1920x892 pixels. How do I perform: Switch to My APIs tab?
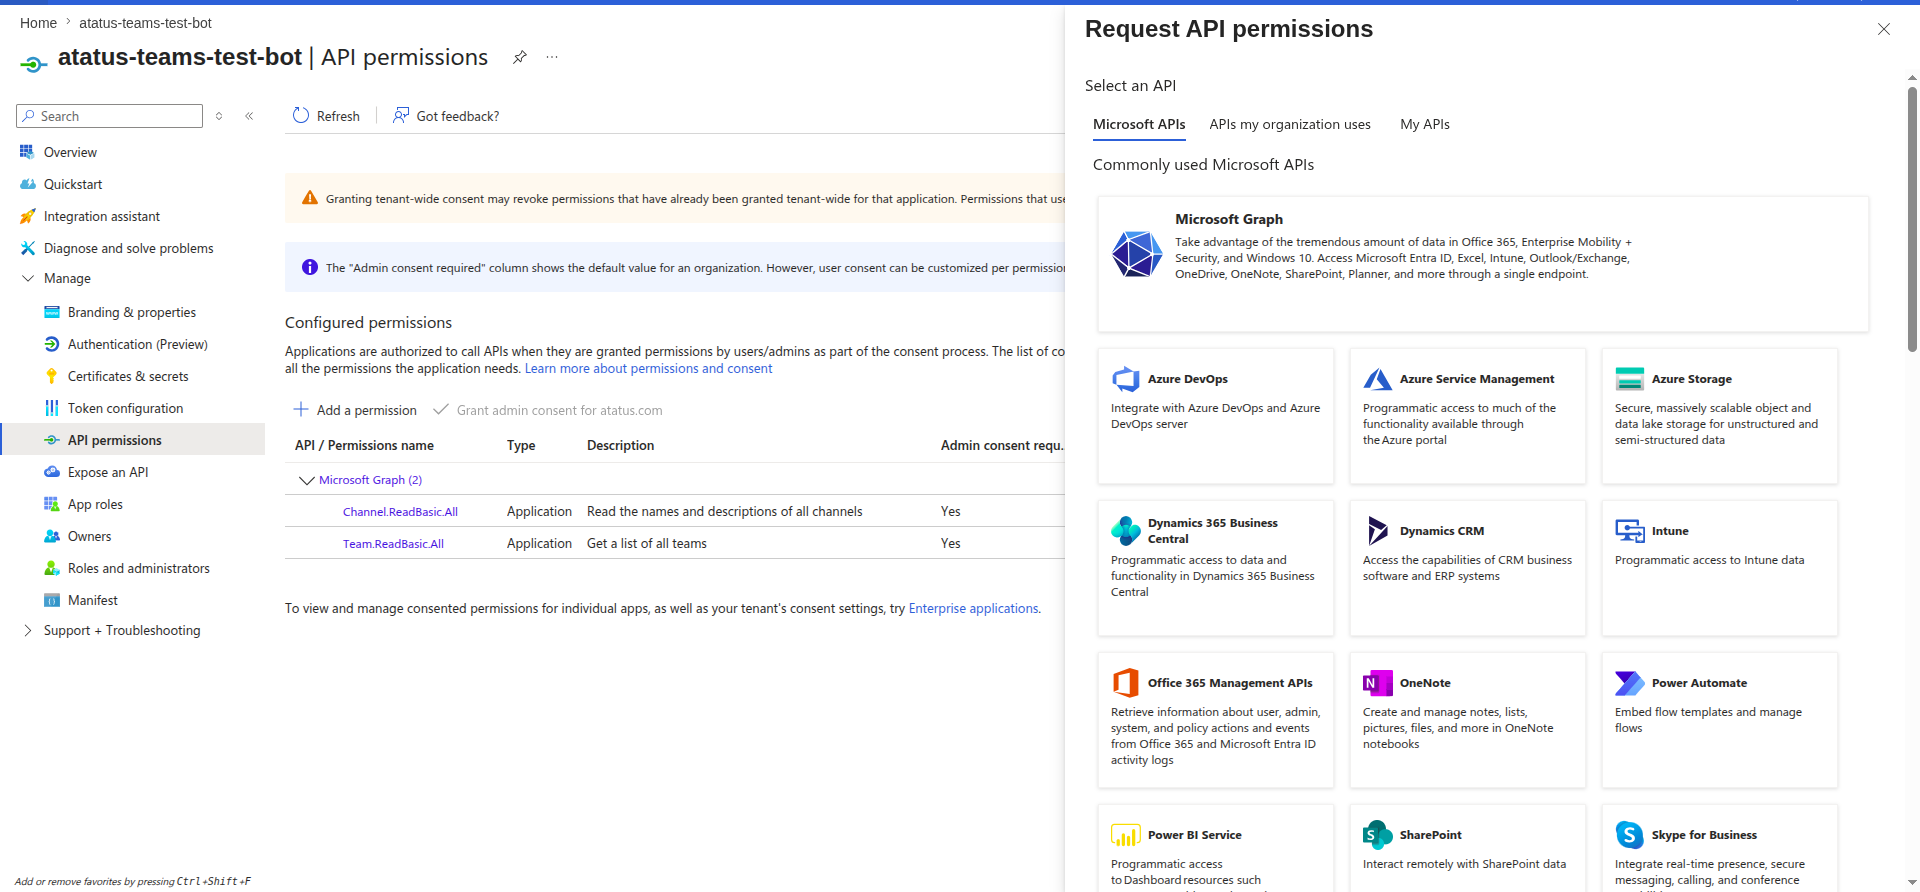tap(1425, 124)
